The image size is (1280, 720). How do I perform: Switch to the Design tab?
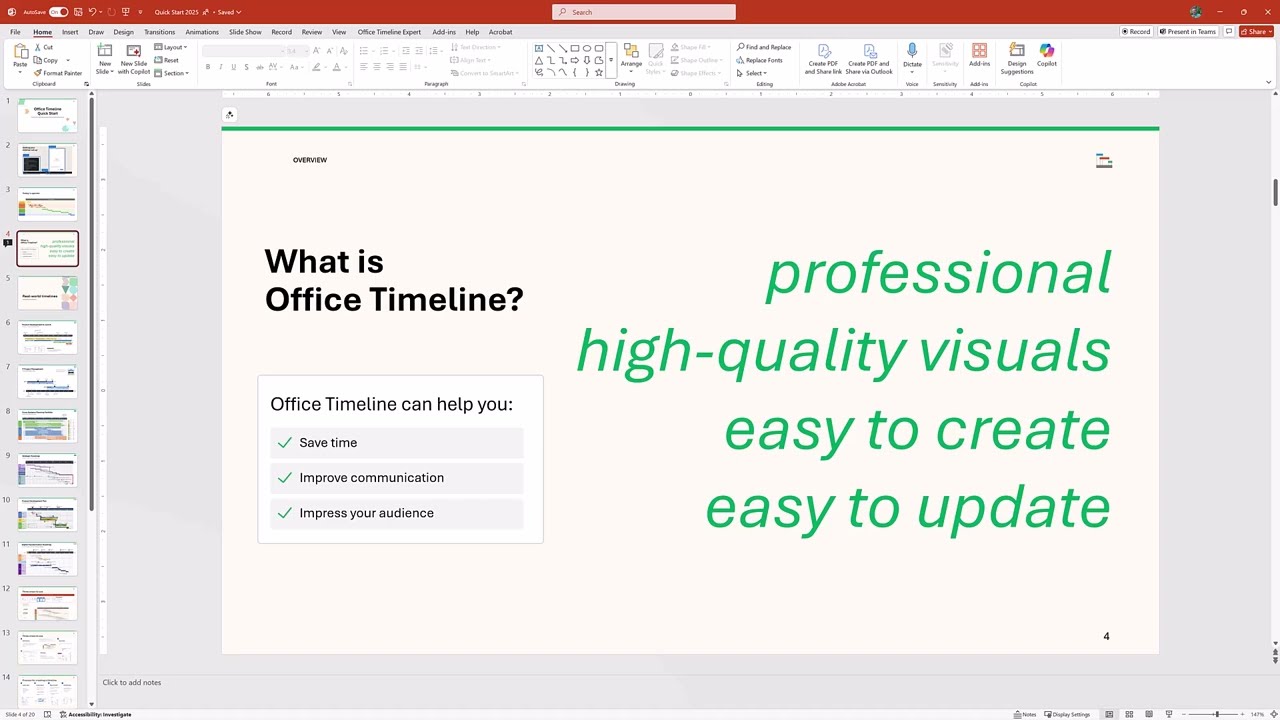pyautogui.click(x=123, y=32)
